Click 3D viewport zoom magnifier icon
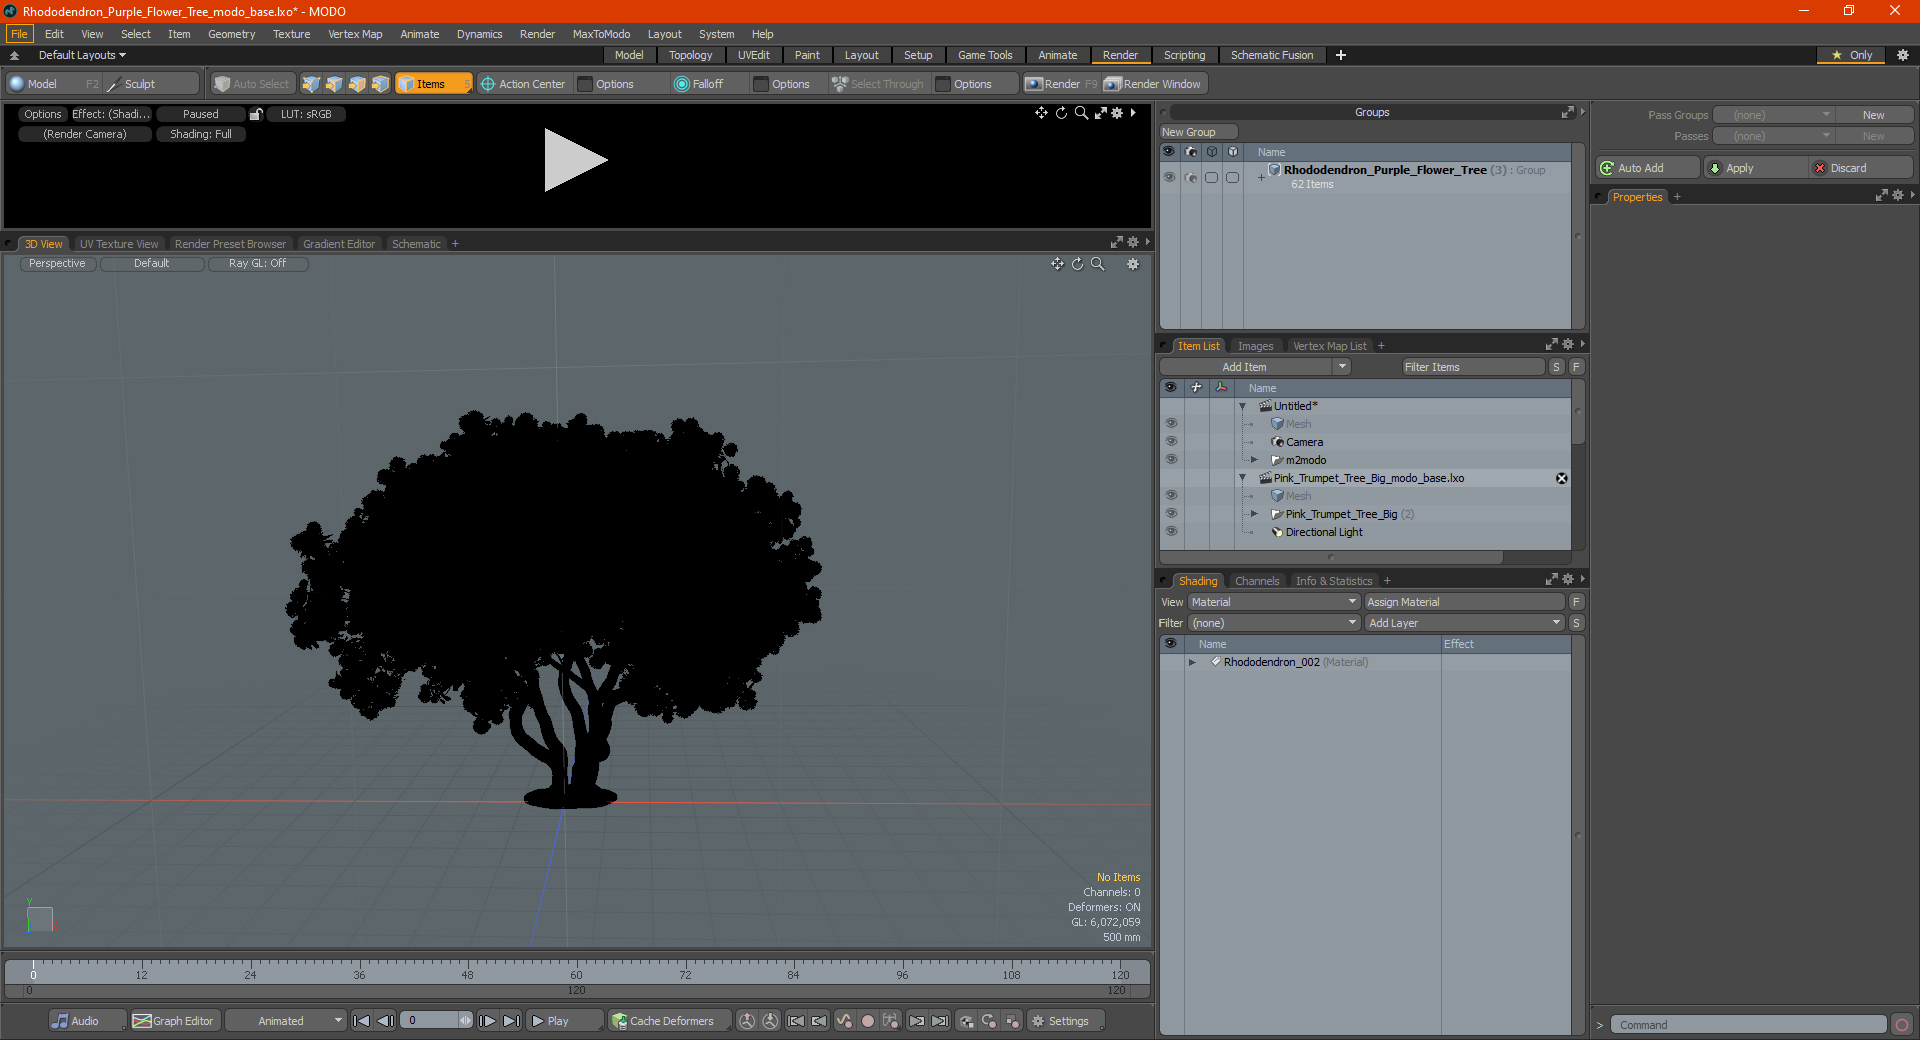The width and height of the screenshot is (1920, 1040). 1098,264
